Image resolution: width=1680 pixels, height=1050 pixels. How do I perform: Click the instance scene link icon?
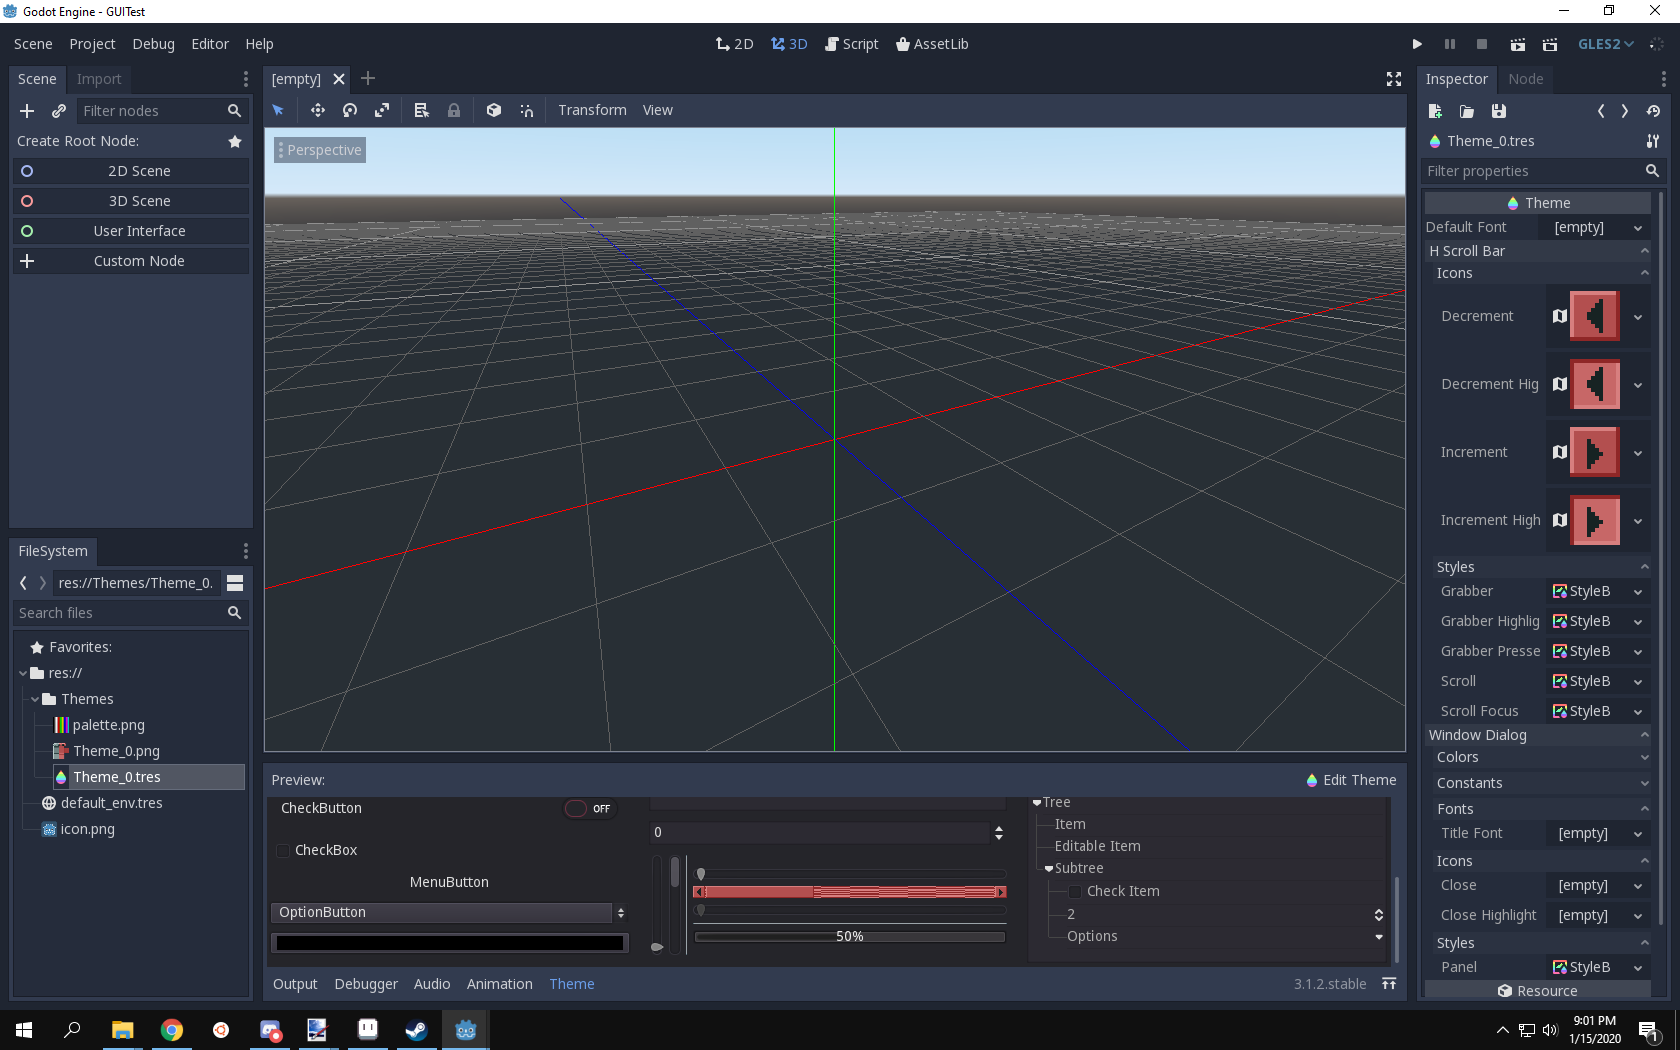click(x=58, y=111)
